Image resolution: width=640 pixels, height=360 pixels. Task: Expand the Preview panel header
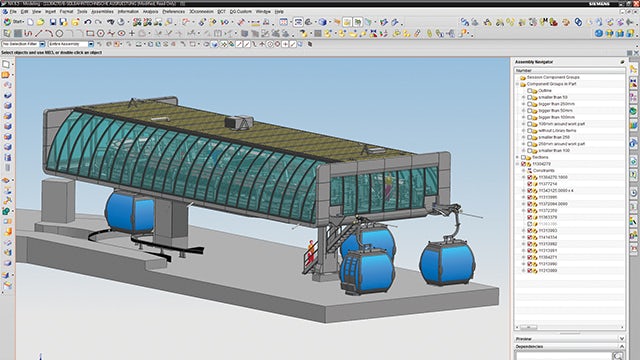click(x=569, y=339)
